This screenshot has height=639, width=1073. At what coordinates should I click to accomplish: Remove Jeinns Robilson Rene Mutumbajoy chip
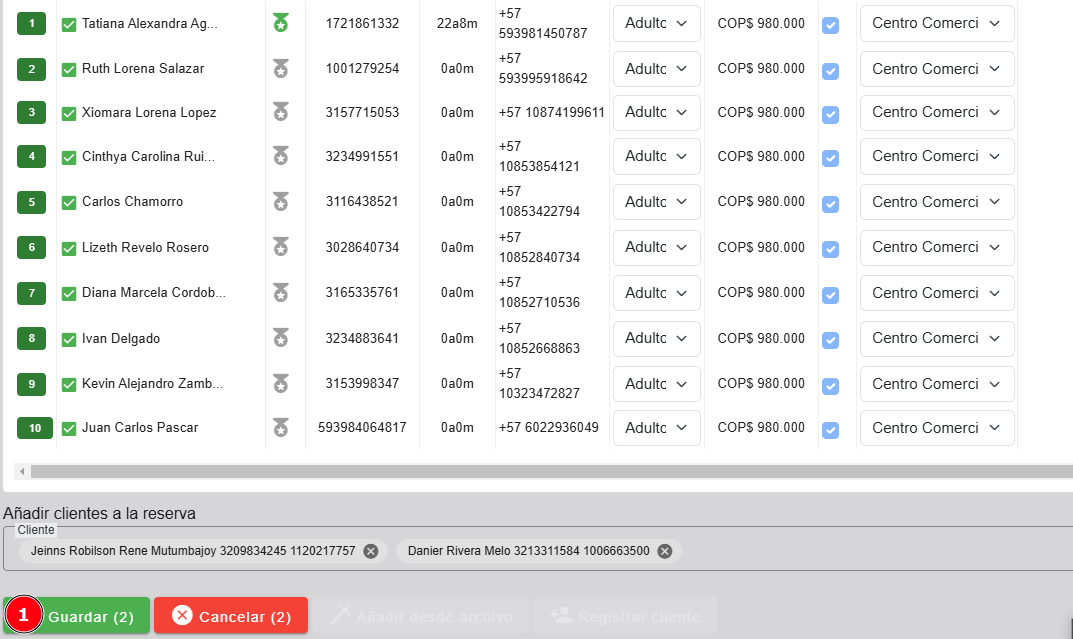point(371,551)
